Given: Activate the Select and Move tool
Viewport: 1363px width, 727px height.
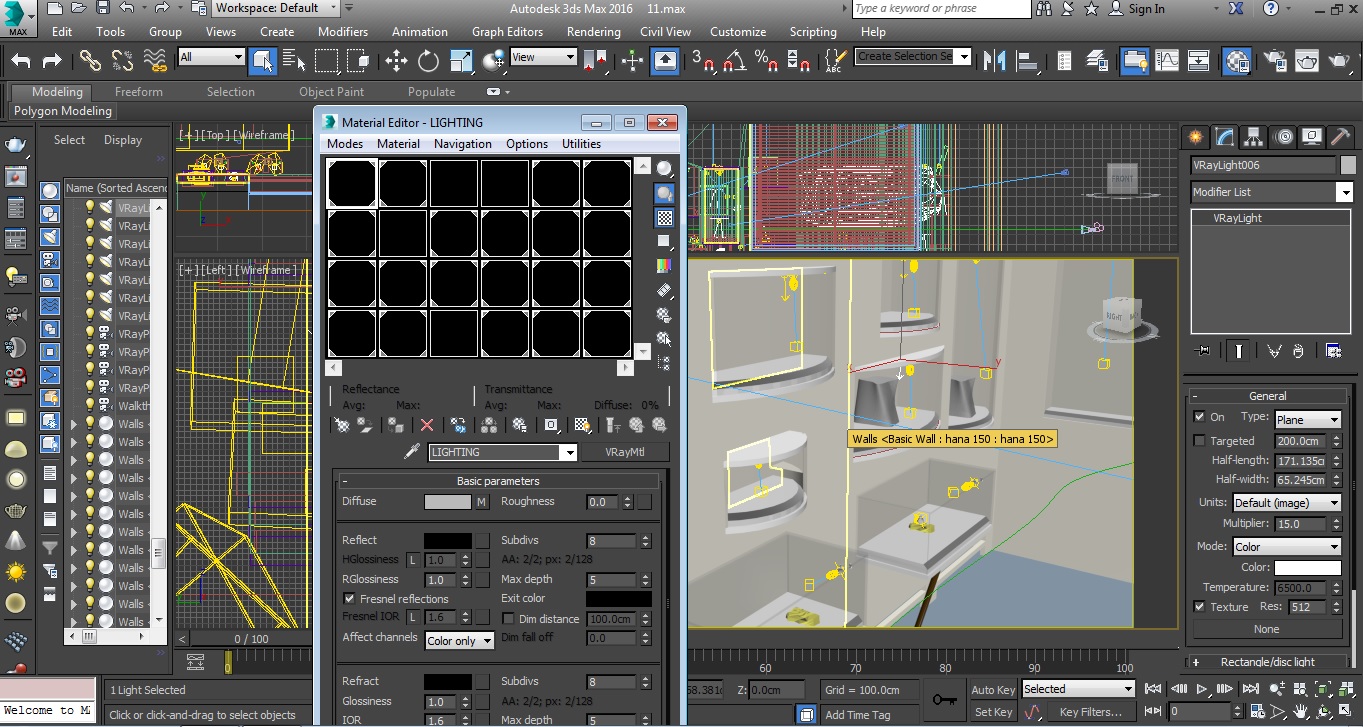Looking at the screenshot, I should click(395, 61).
